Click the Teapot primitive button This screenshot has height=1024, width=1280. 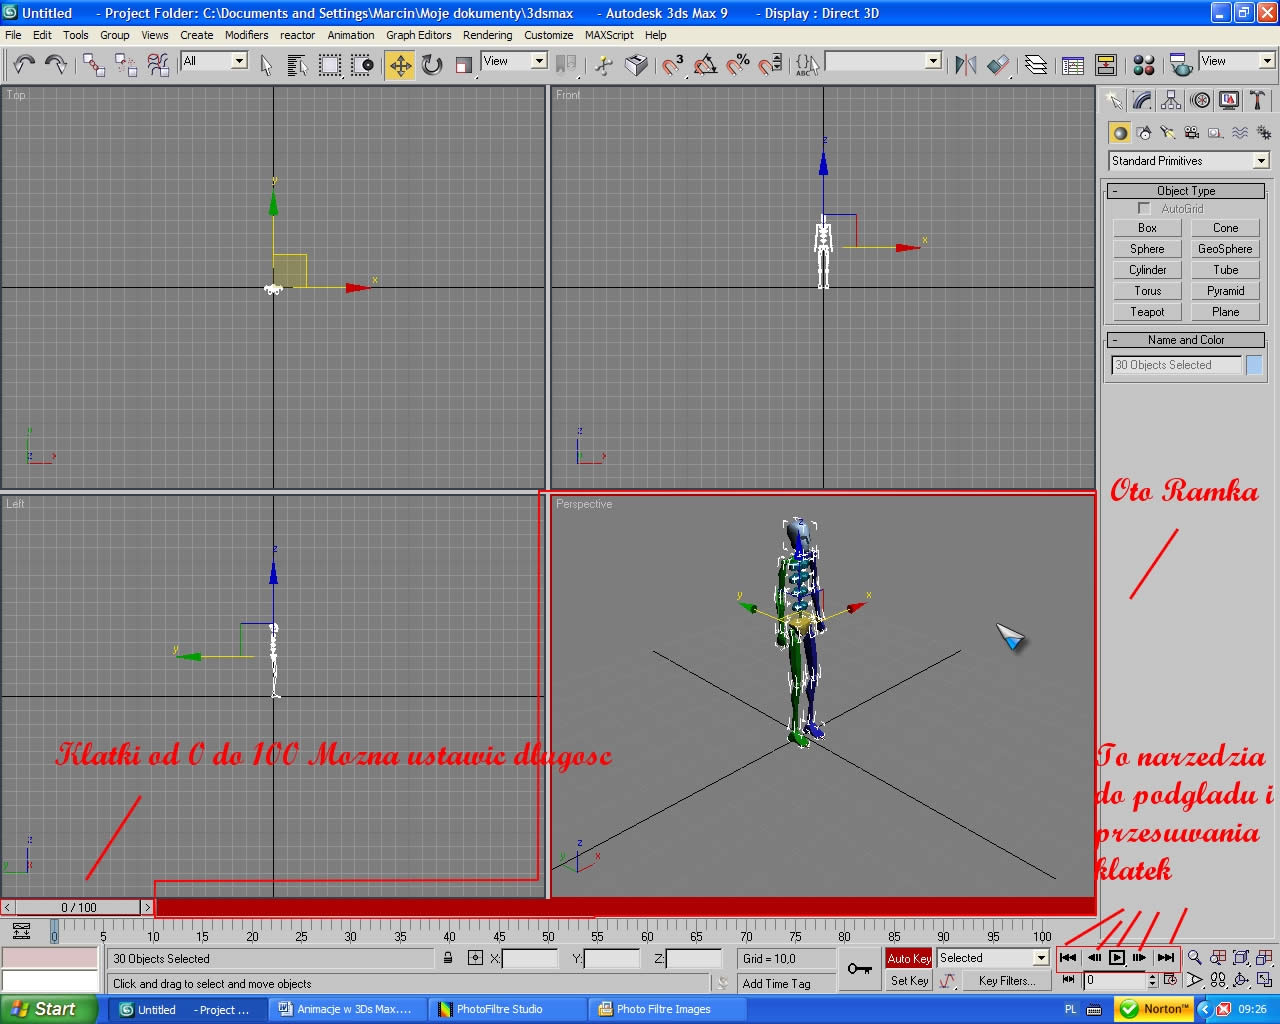coord(1147,312)
